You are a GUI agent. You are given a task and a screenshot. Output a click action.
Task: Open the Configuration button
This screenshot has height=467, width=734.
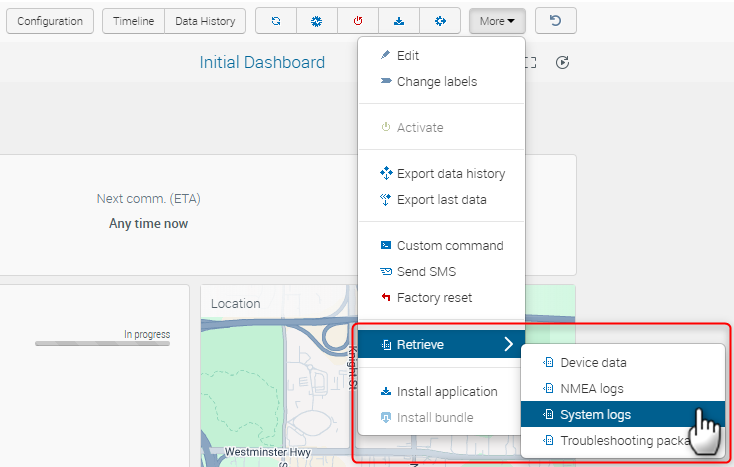pyautogui.click(x=50, y=21)
